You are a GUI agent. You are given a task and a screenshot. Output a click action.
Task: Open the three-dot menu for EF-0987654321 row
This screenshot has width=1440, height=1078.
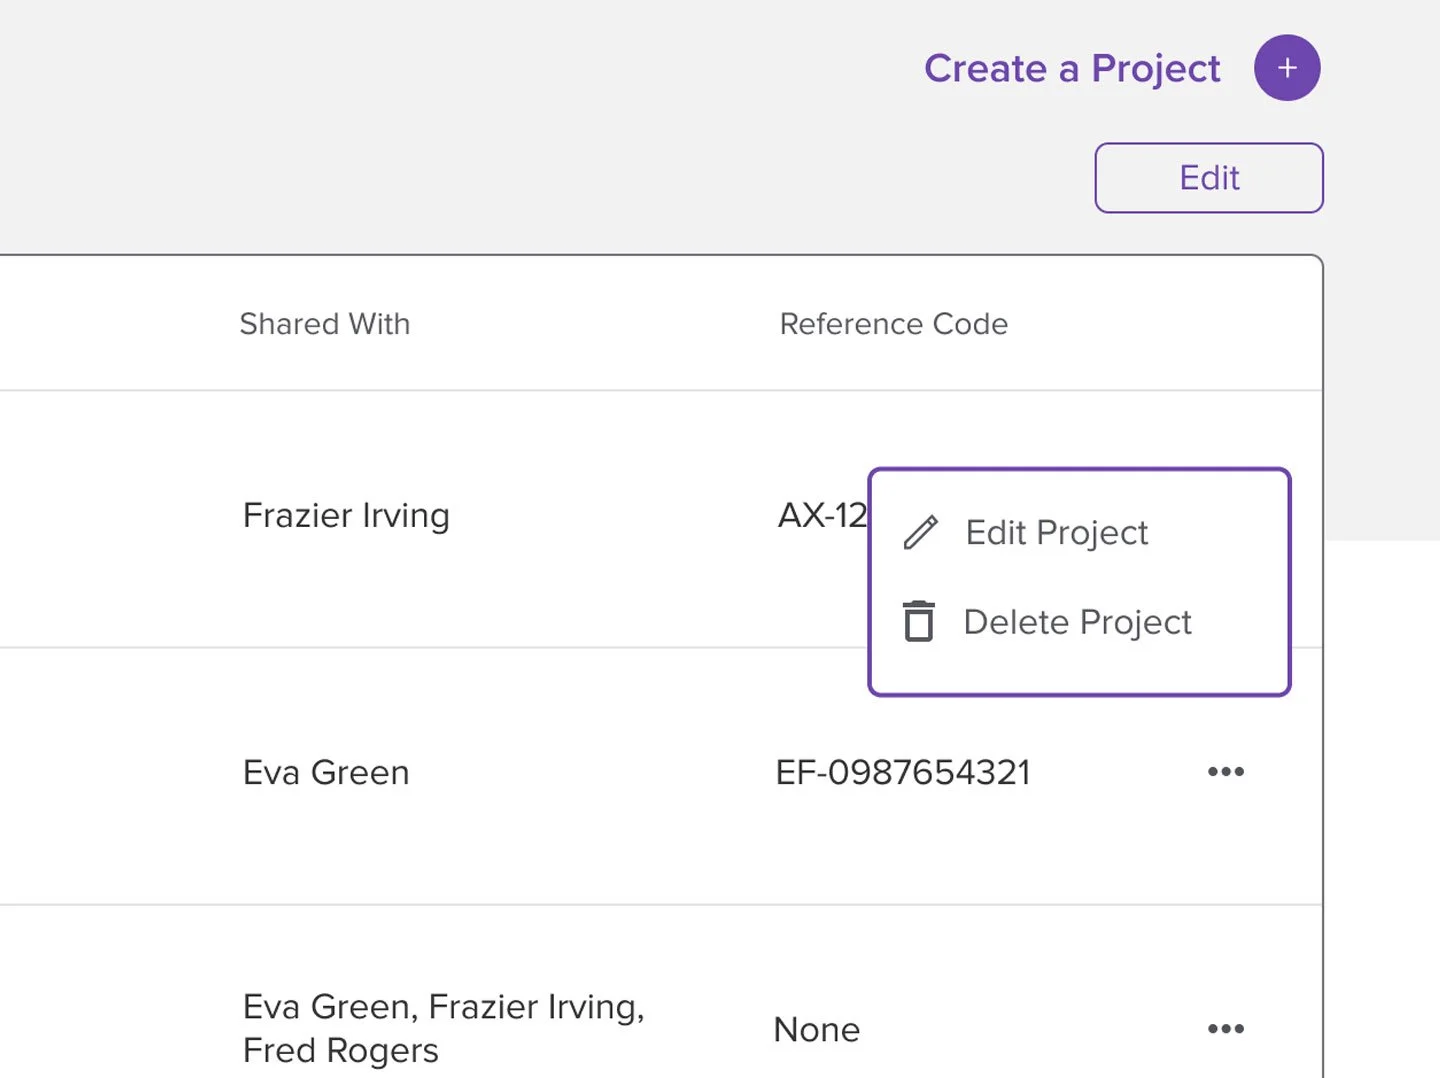point(1225,772)
